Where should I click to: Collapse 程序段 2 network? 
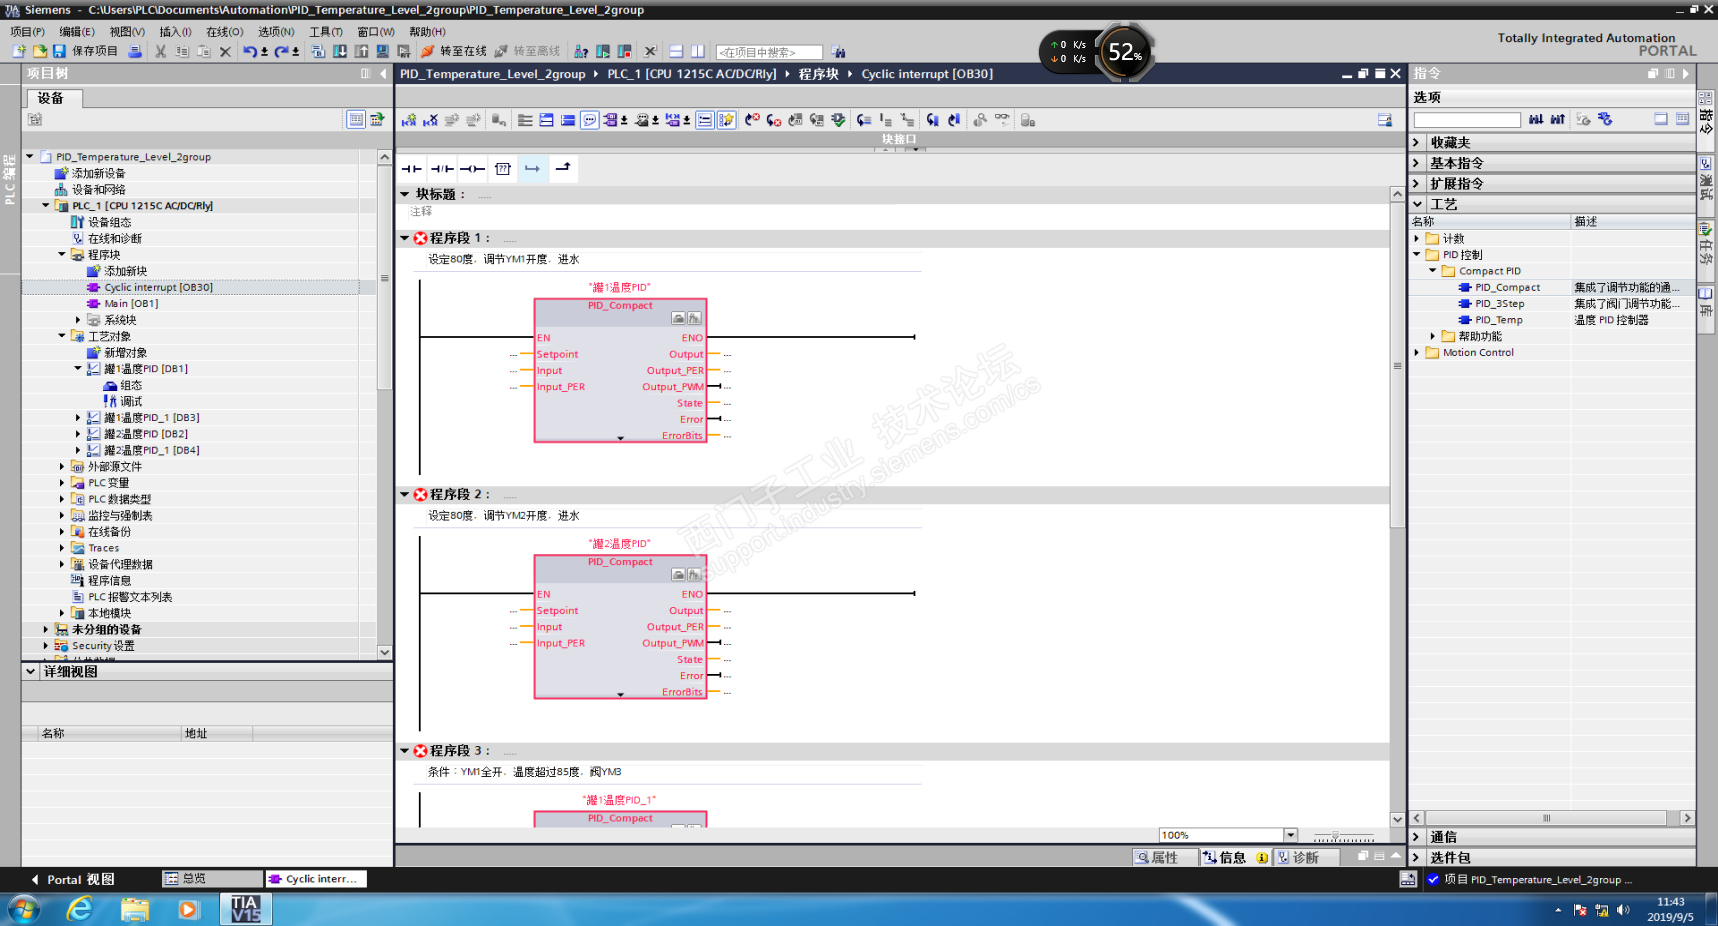tap(405, 494)
